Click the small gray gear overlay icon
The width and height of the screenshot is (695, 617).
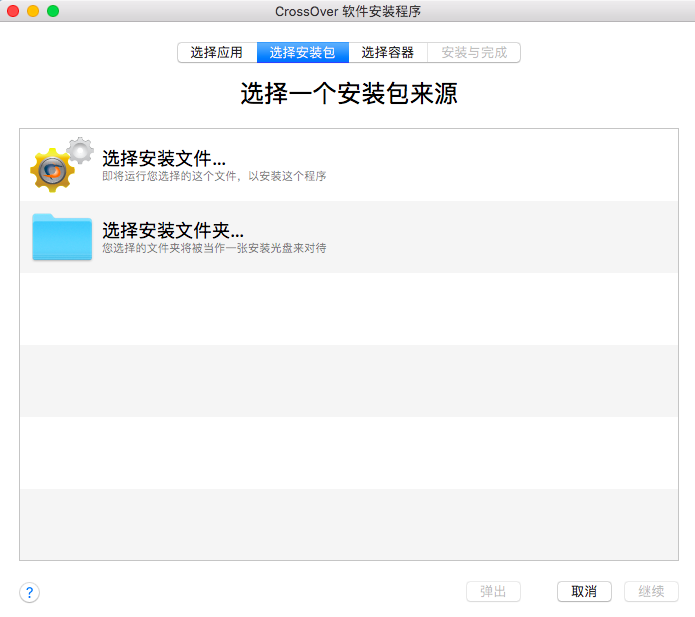click(79, 150)
